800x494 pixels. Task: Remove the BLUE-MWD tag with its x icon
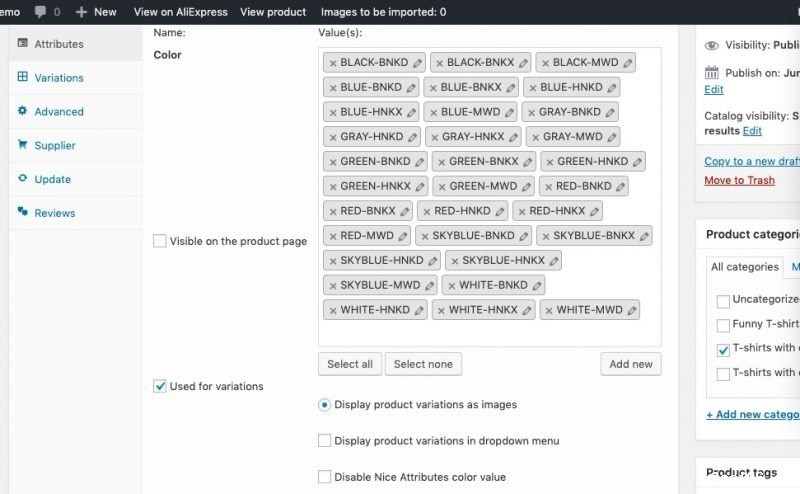pyautogui.click(x=432, y=112)
